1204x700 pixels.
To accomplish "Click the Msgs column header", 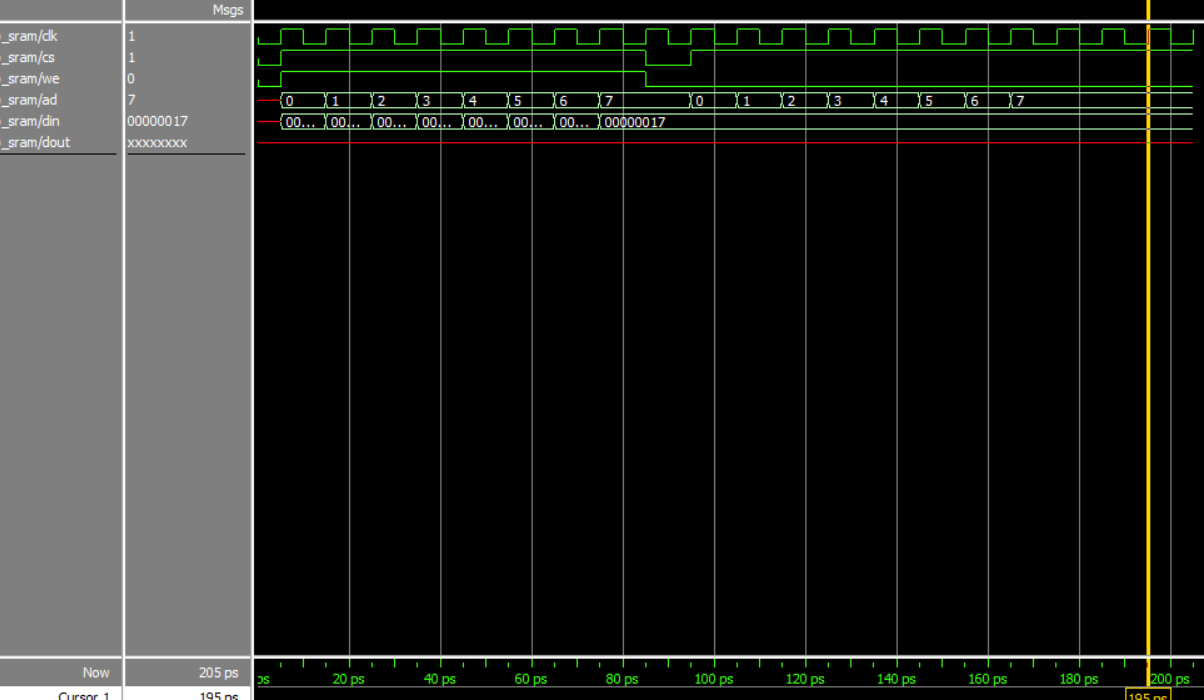I will [228, 10].
